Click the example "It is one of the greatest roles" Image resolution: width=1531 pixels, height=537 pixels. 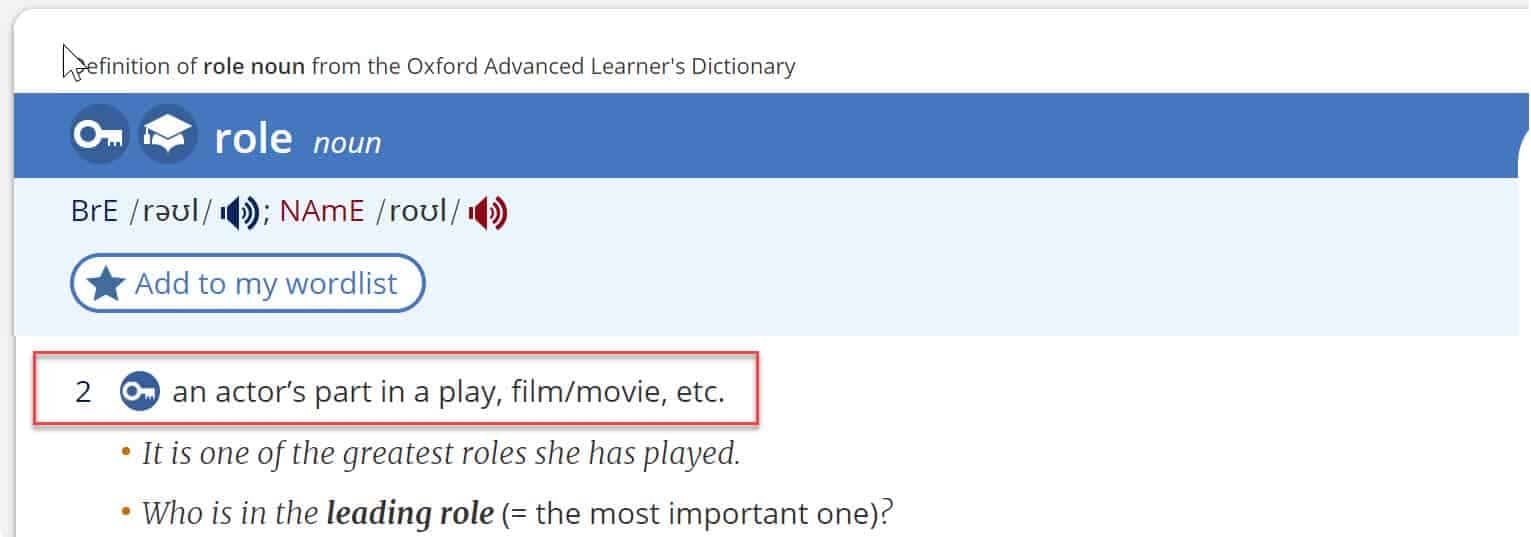[441, 454]
